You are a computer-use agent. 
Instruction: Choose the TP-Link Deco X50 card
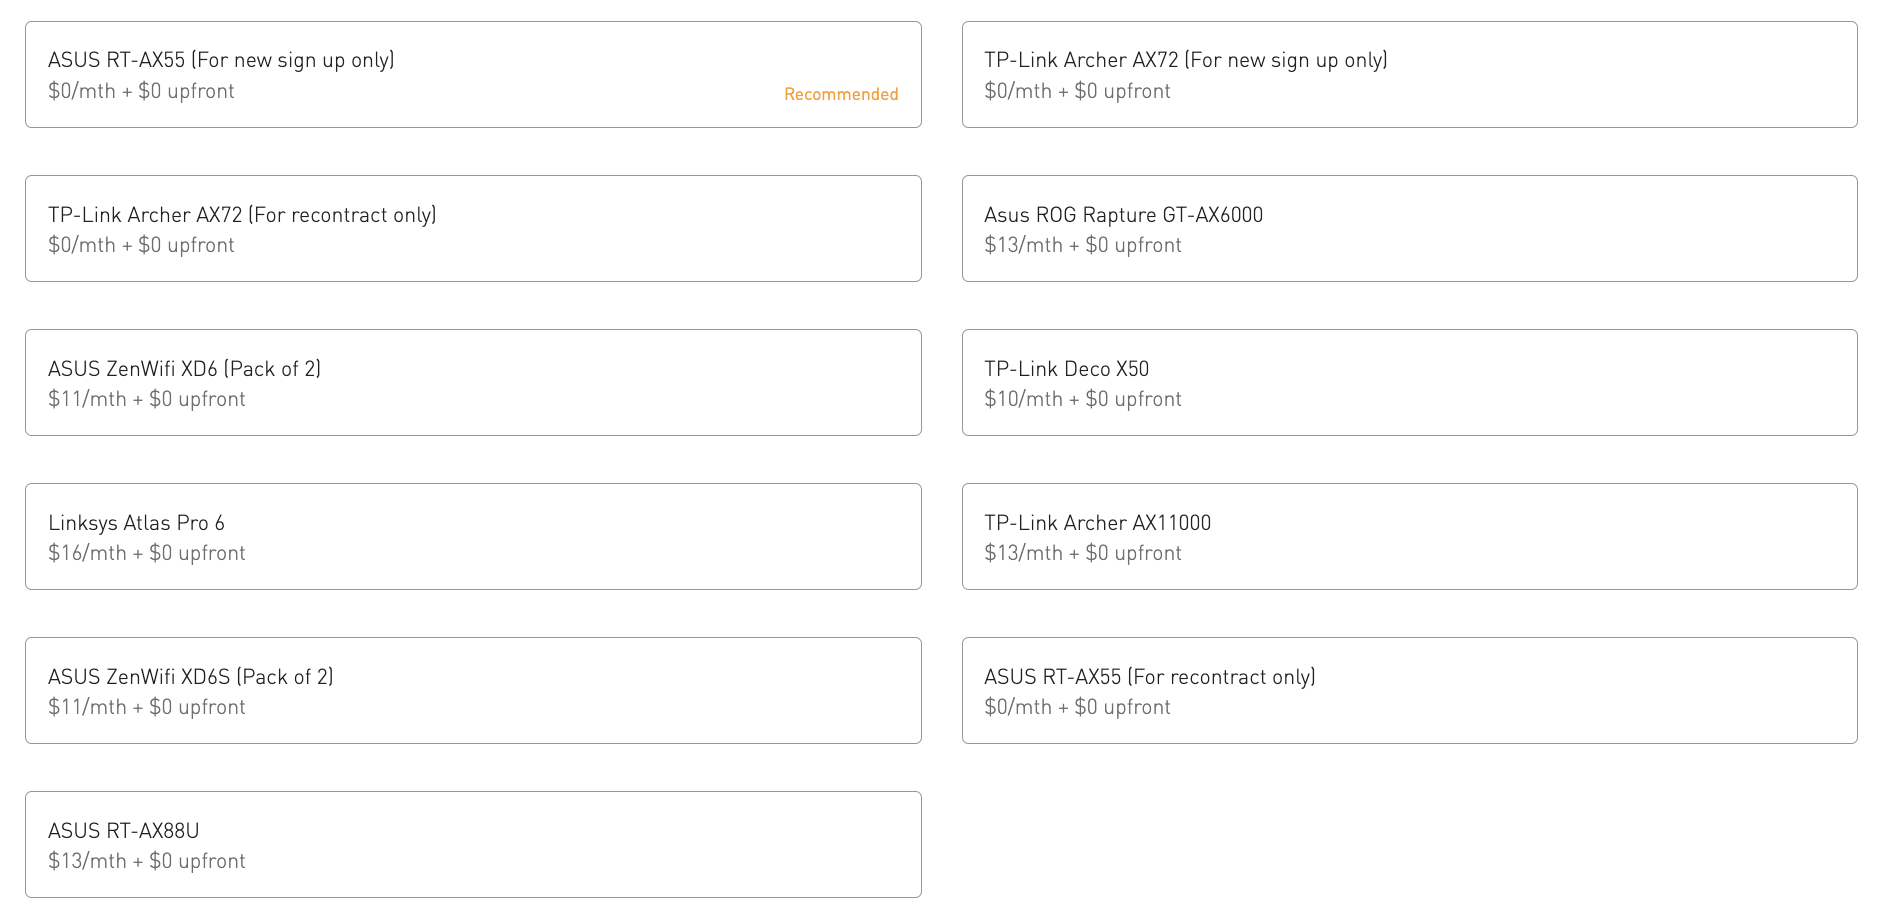(x=1409, y=383)
